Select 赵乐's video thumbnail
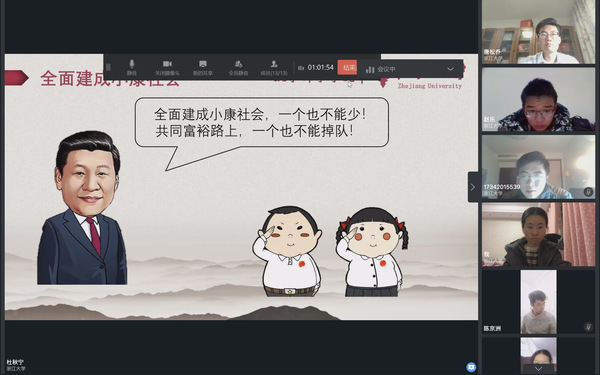The height and width of the screenshot is (375, 600). (x=538, y=99)
